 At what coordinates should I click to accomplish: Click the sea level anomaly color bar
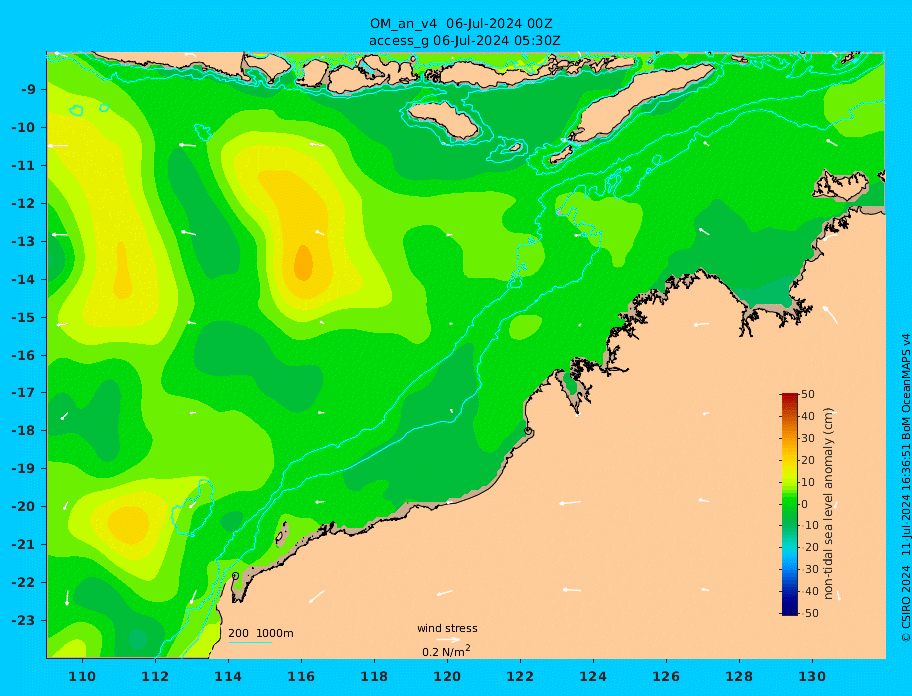[x=790, y=504]
